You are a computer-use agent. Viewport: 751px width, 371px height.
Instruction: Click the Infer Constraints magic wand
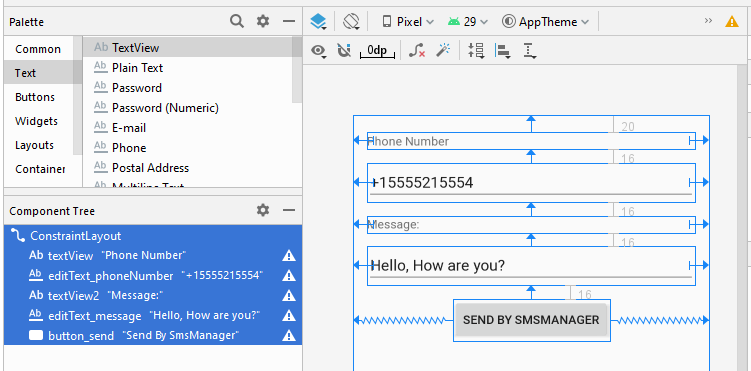[443, 50]
